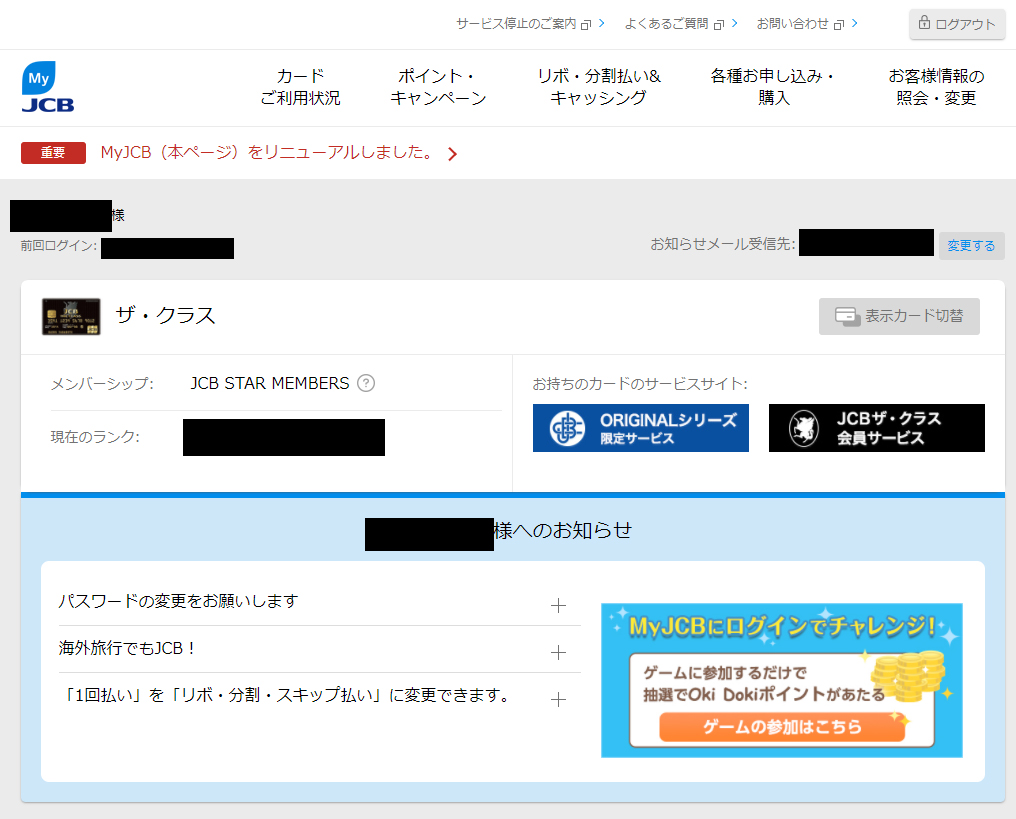The width and height of the screenshot is (1016, 819).
Task: Open the お客様情報の照会・変更 menu
Action: (x=936, y=87)
